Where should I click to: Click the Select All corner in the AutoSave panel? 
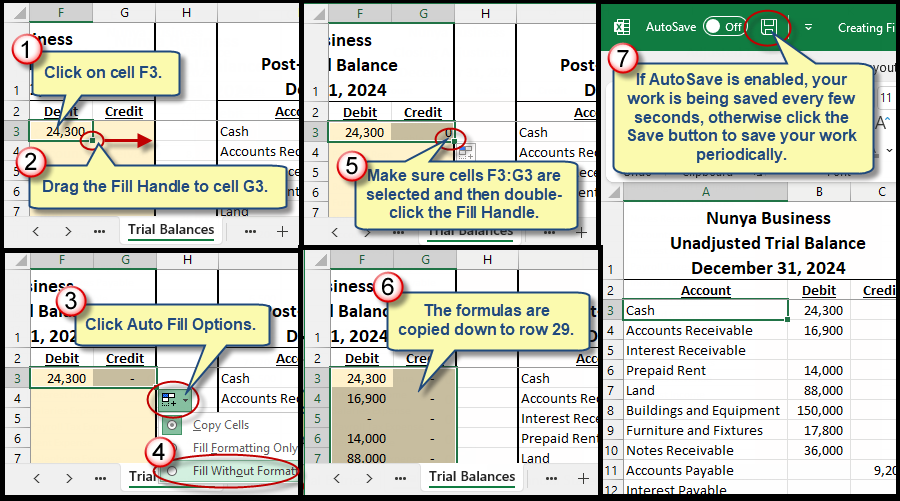coord(614,192)
